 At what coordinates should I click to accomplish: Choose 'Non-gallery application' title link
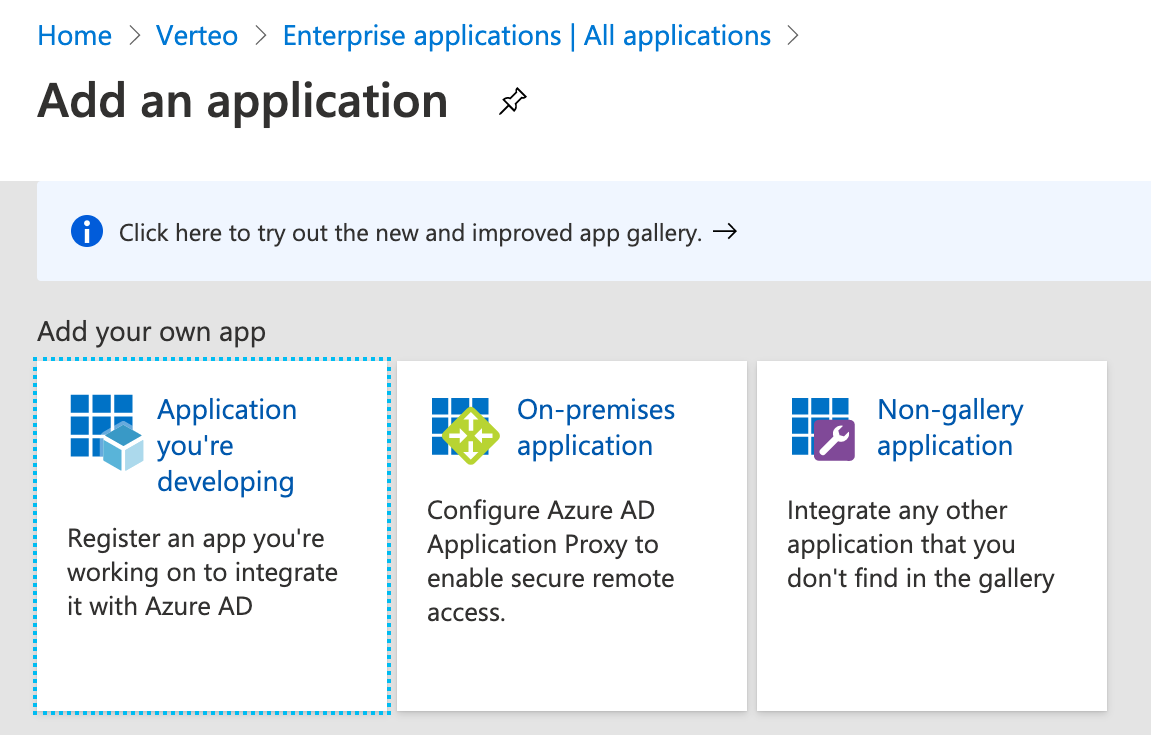point(950,428)
